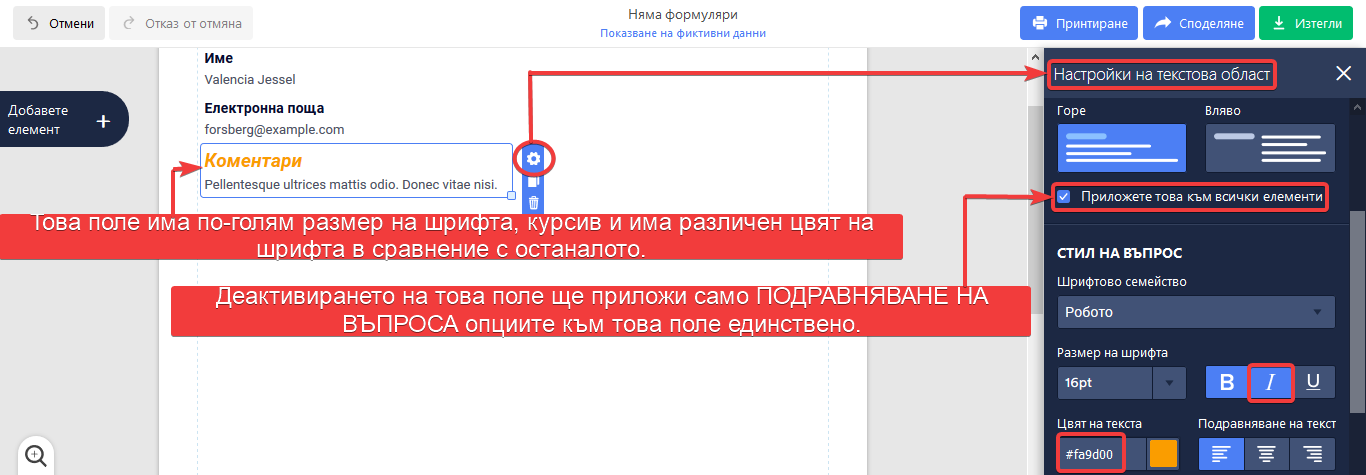The height and width of the screenshot is (475, 1366).
Task: Close the text area settings panel
Action: tap(1343, 73)
